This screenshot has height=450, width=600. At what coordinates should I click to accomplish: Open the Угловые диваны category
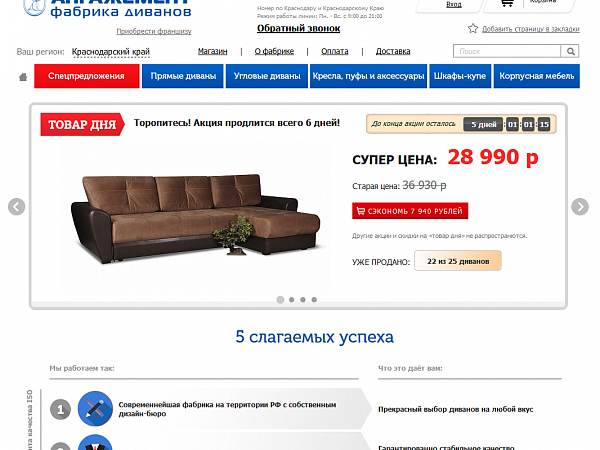pyautogui.click(x=267, y=76)
